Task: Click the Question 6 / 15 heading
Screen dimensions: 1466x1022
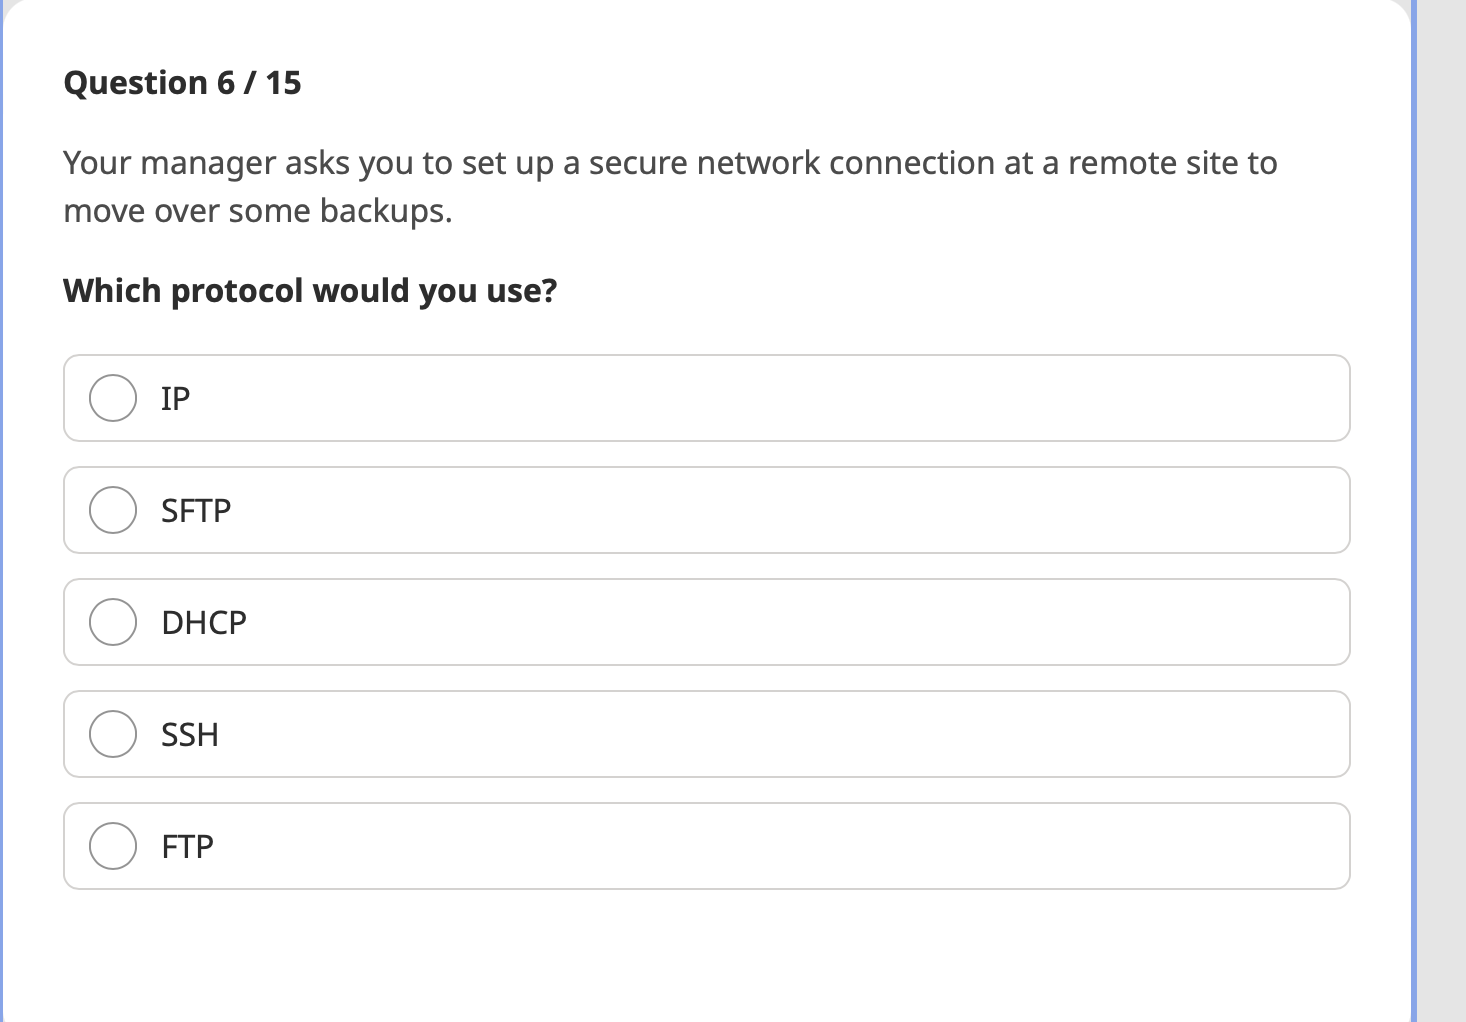Action: click(182, 82)
